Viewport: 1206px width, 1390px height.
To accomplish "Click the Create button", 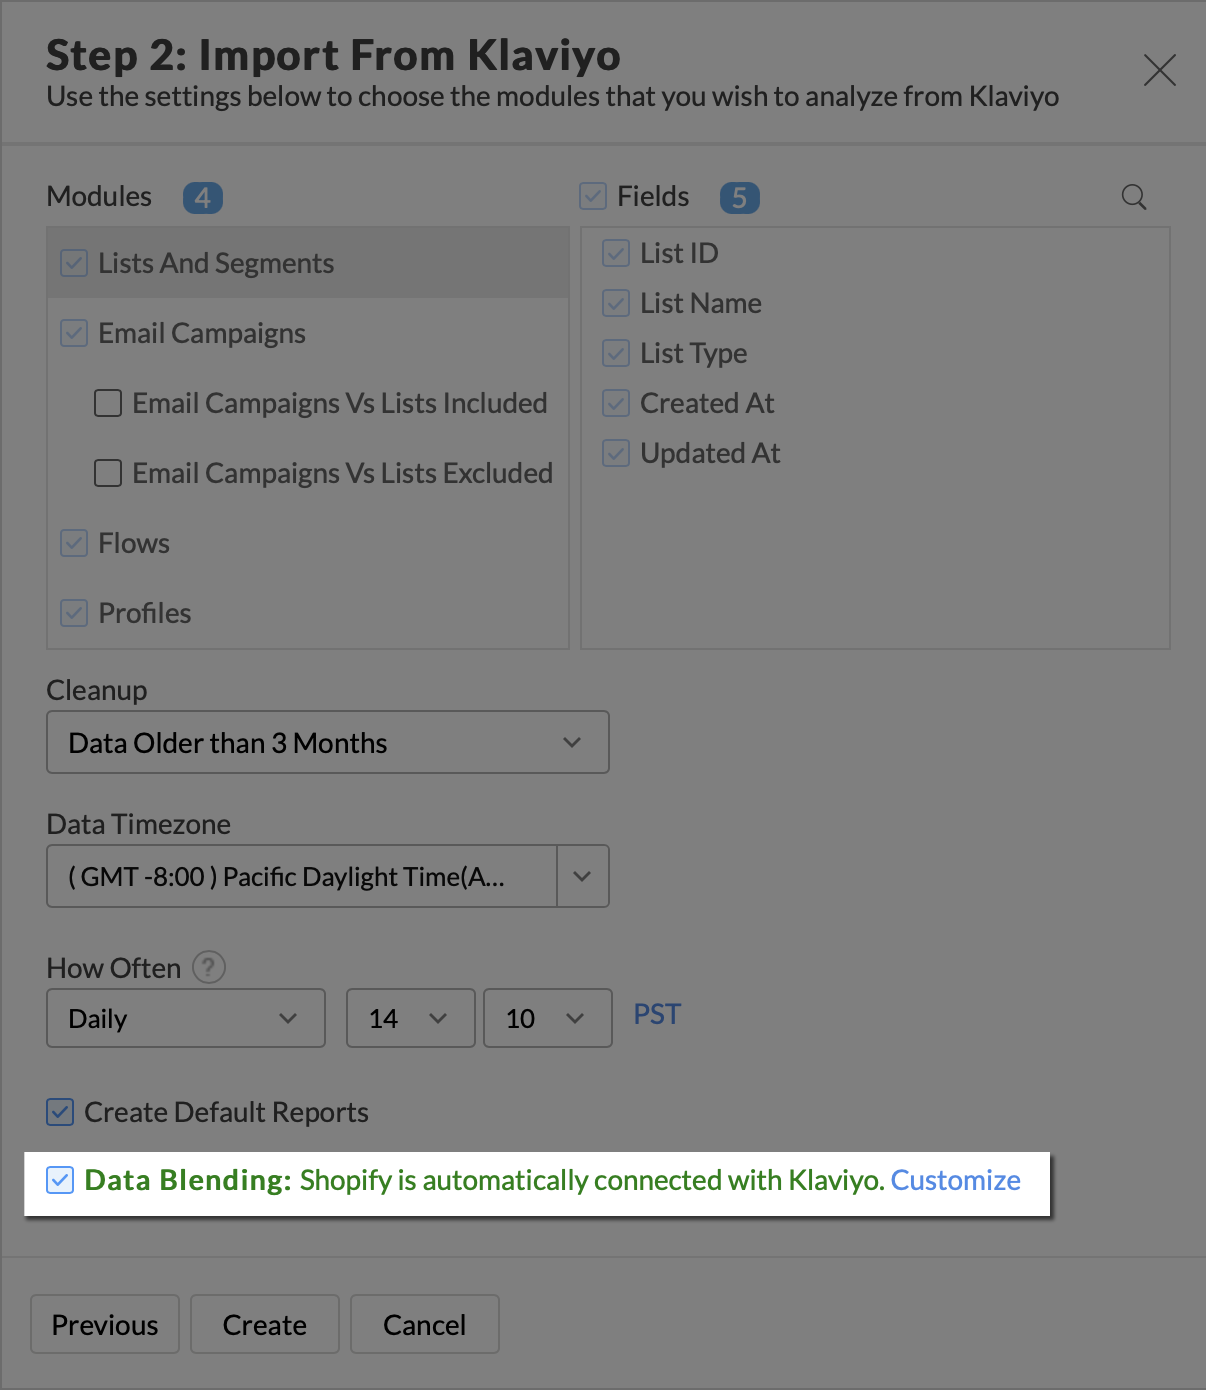I will [264, 1325].
